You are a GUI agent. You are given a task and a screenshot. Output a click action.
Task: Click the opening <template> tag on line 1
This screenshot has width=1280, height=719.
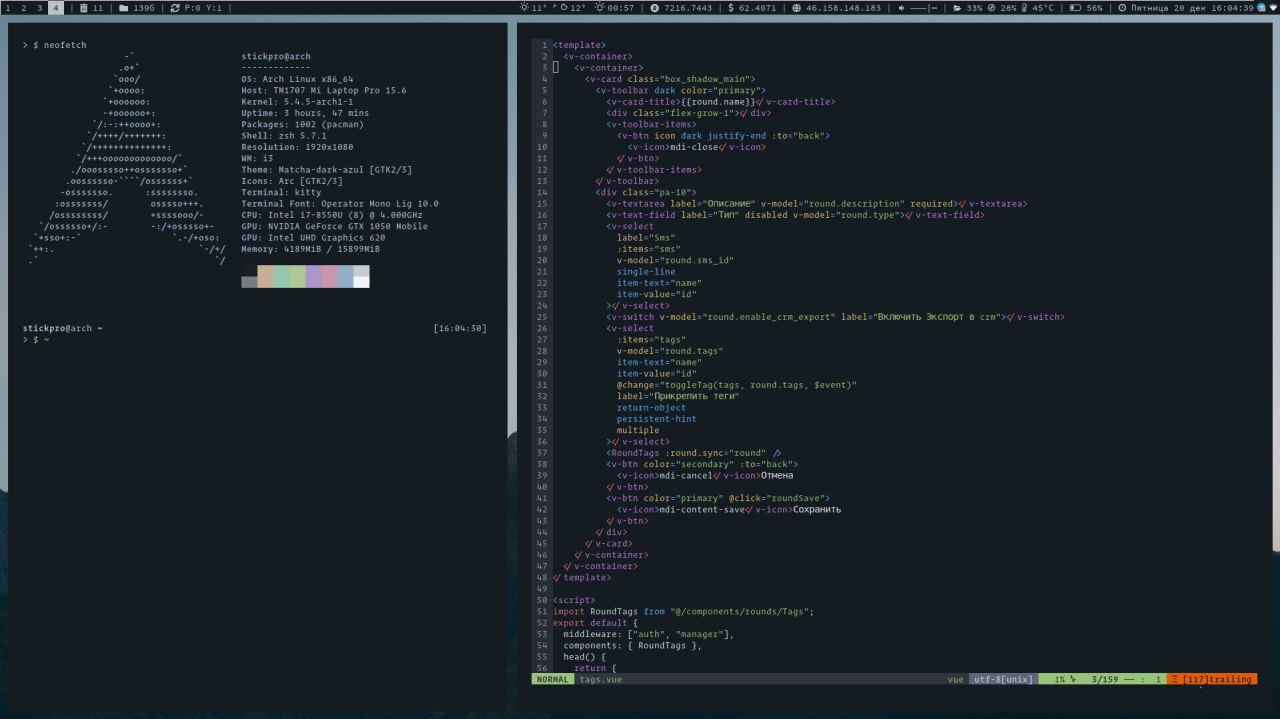pyautogui.click(x=579, y=45)
